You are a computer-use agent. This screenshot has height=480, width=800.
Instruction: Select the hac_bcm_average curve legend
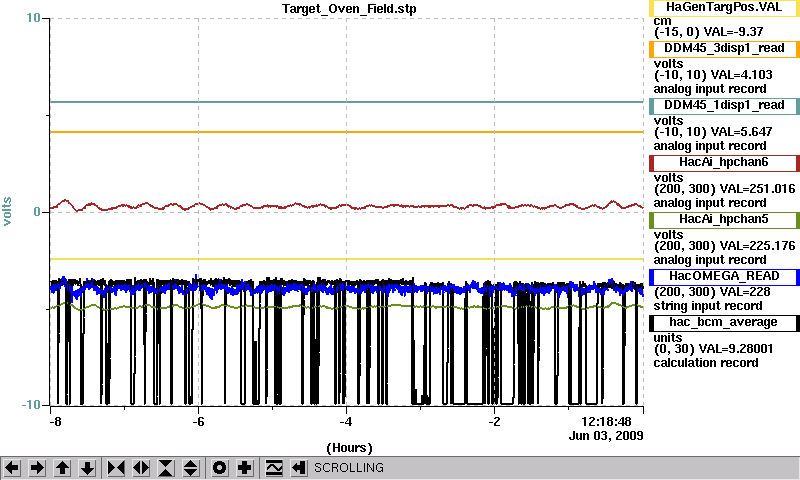(724, 323)
